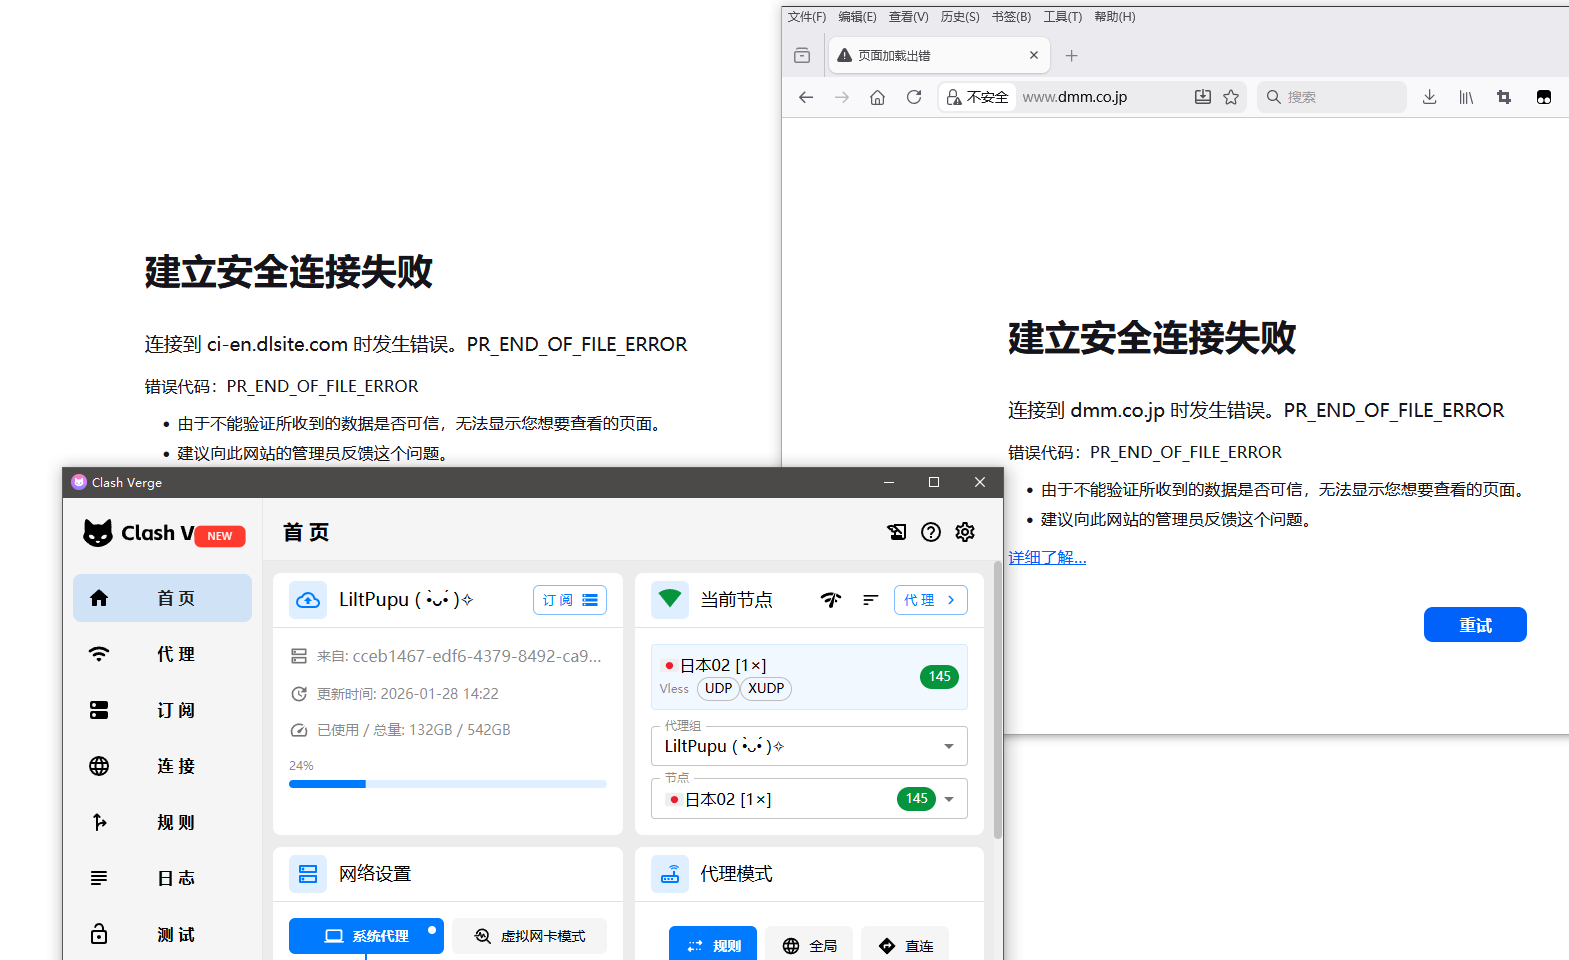Click the lightweight mode icon in header
This screenshot has height=960, width=1569.
897,532
